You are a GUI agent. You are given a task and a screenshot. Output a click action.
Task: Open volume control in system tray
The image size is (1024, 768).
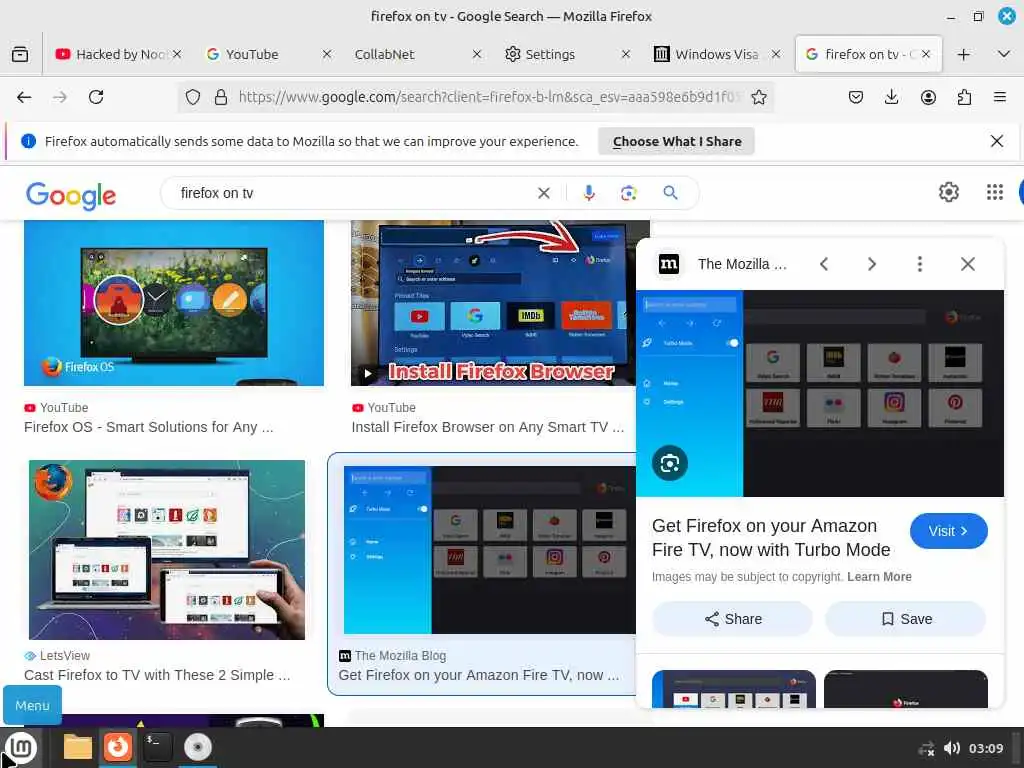coord(952,748)
